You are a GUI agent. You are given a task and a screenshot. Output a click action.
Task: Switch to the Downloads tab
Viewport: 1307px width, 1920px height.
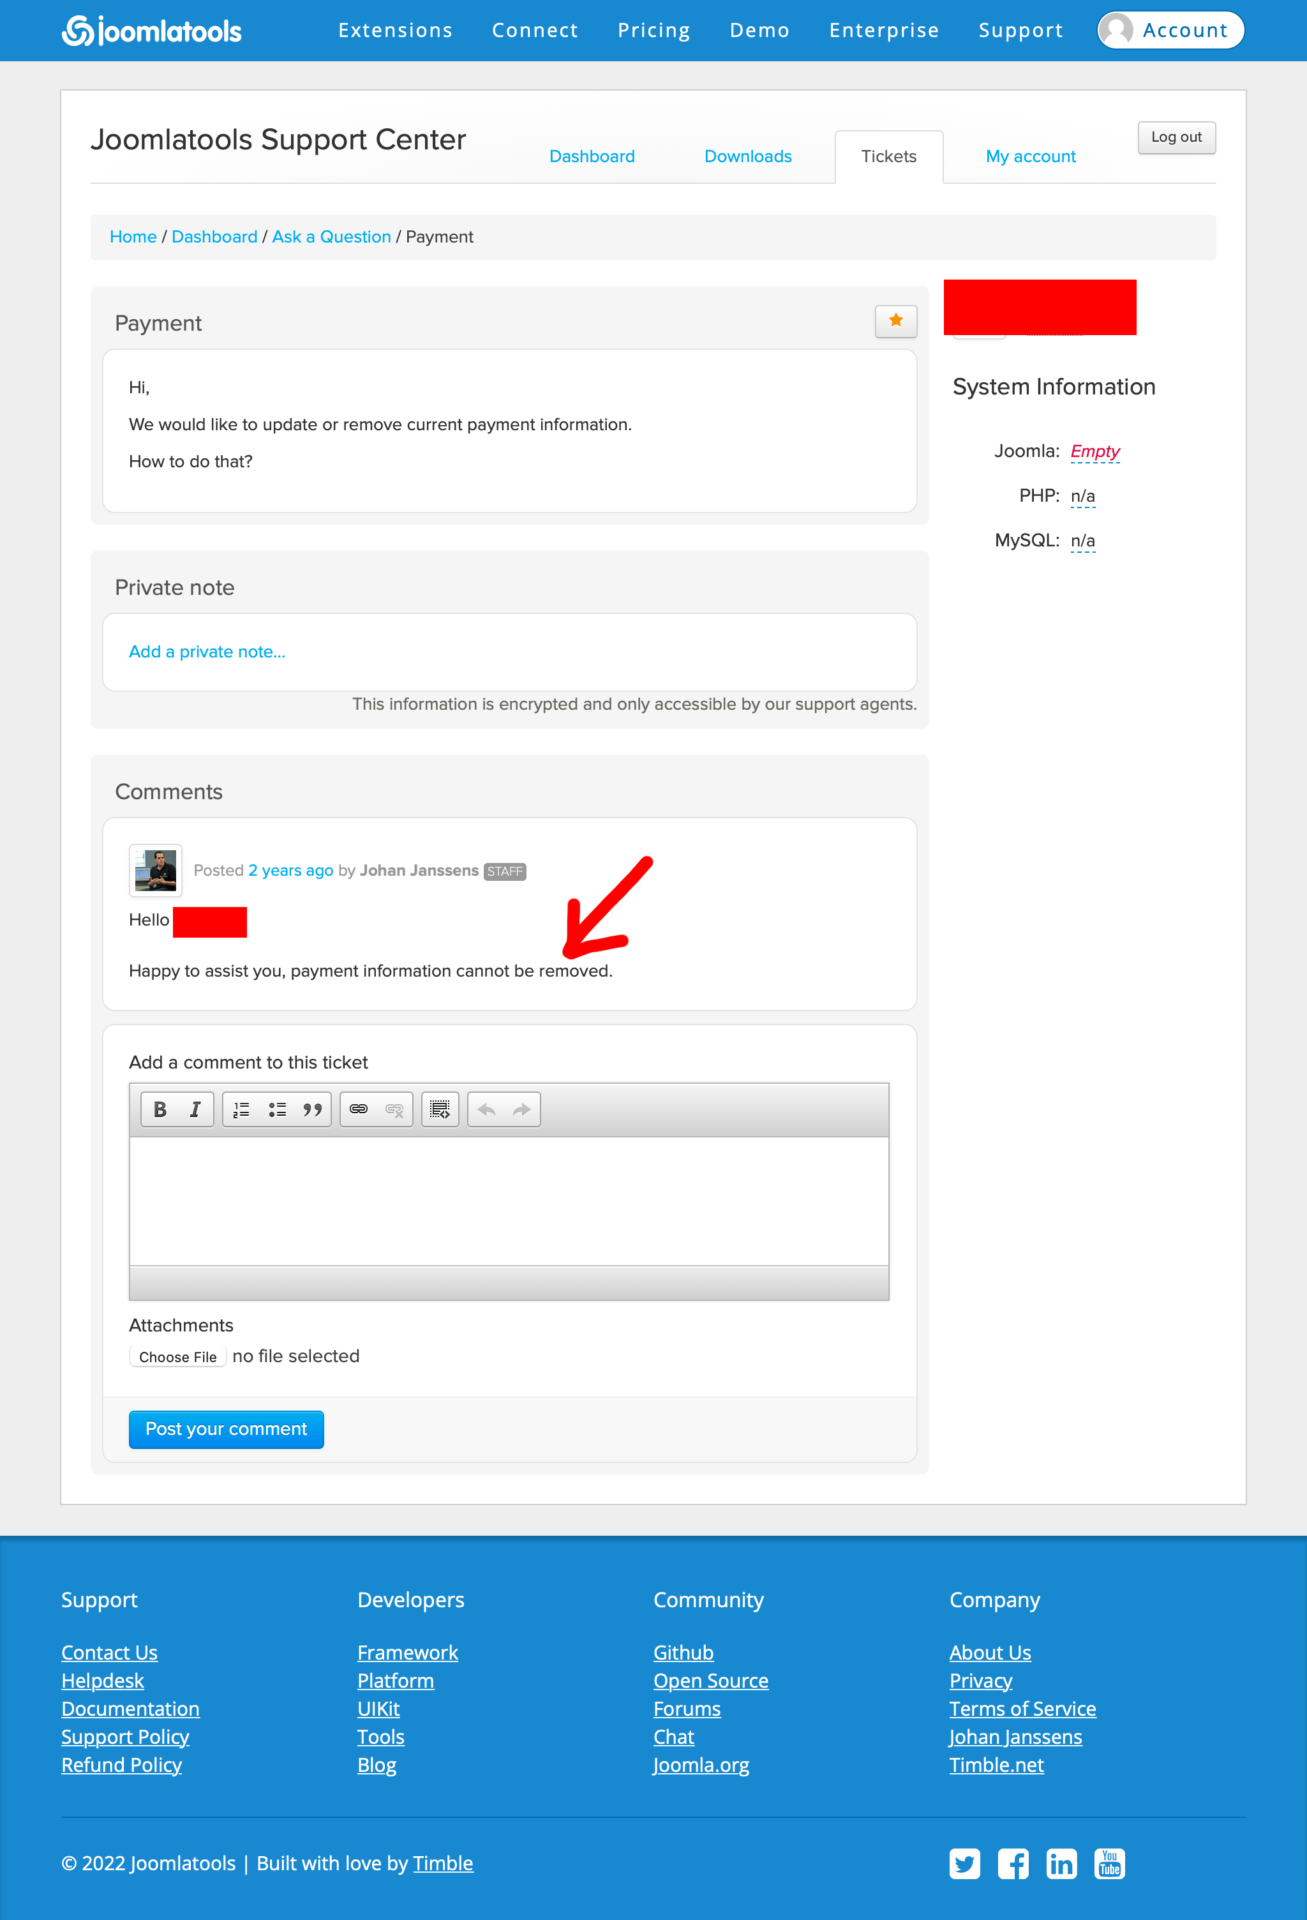748,156
